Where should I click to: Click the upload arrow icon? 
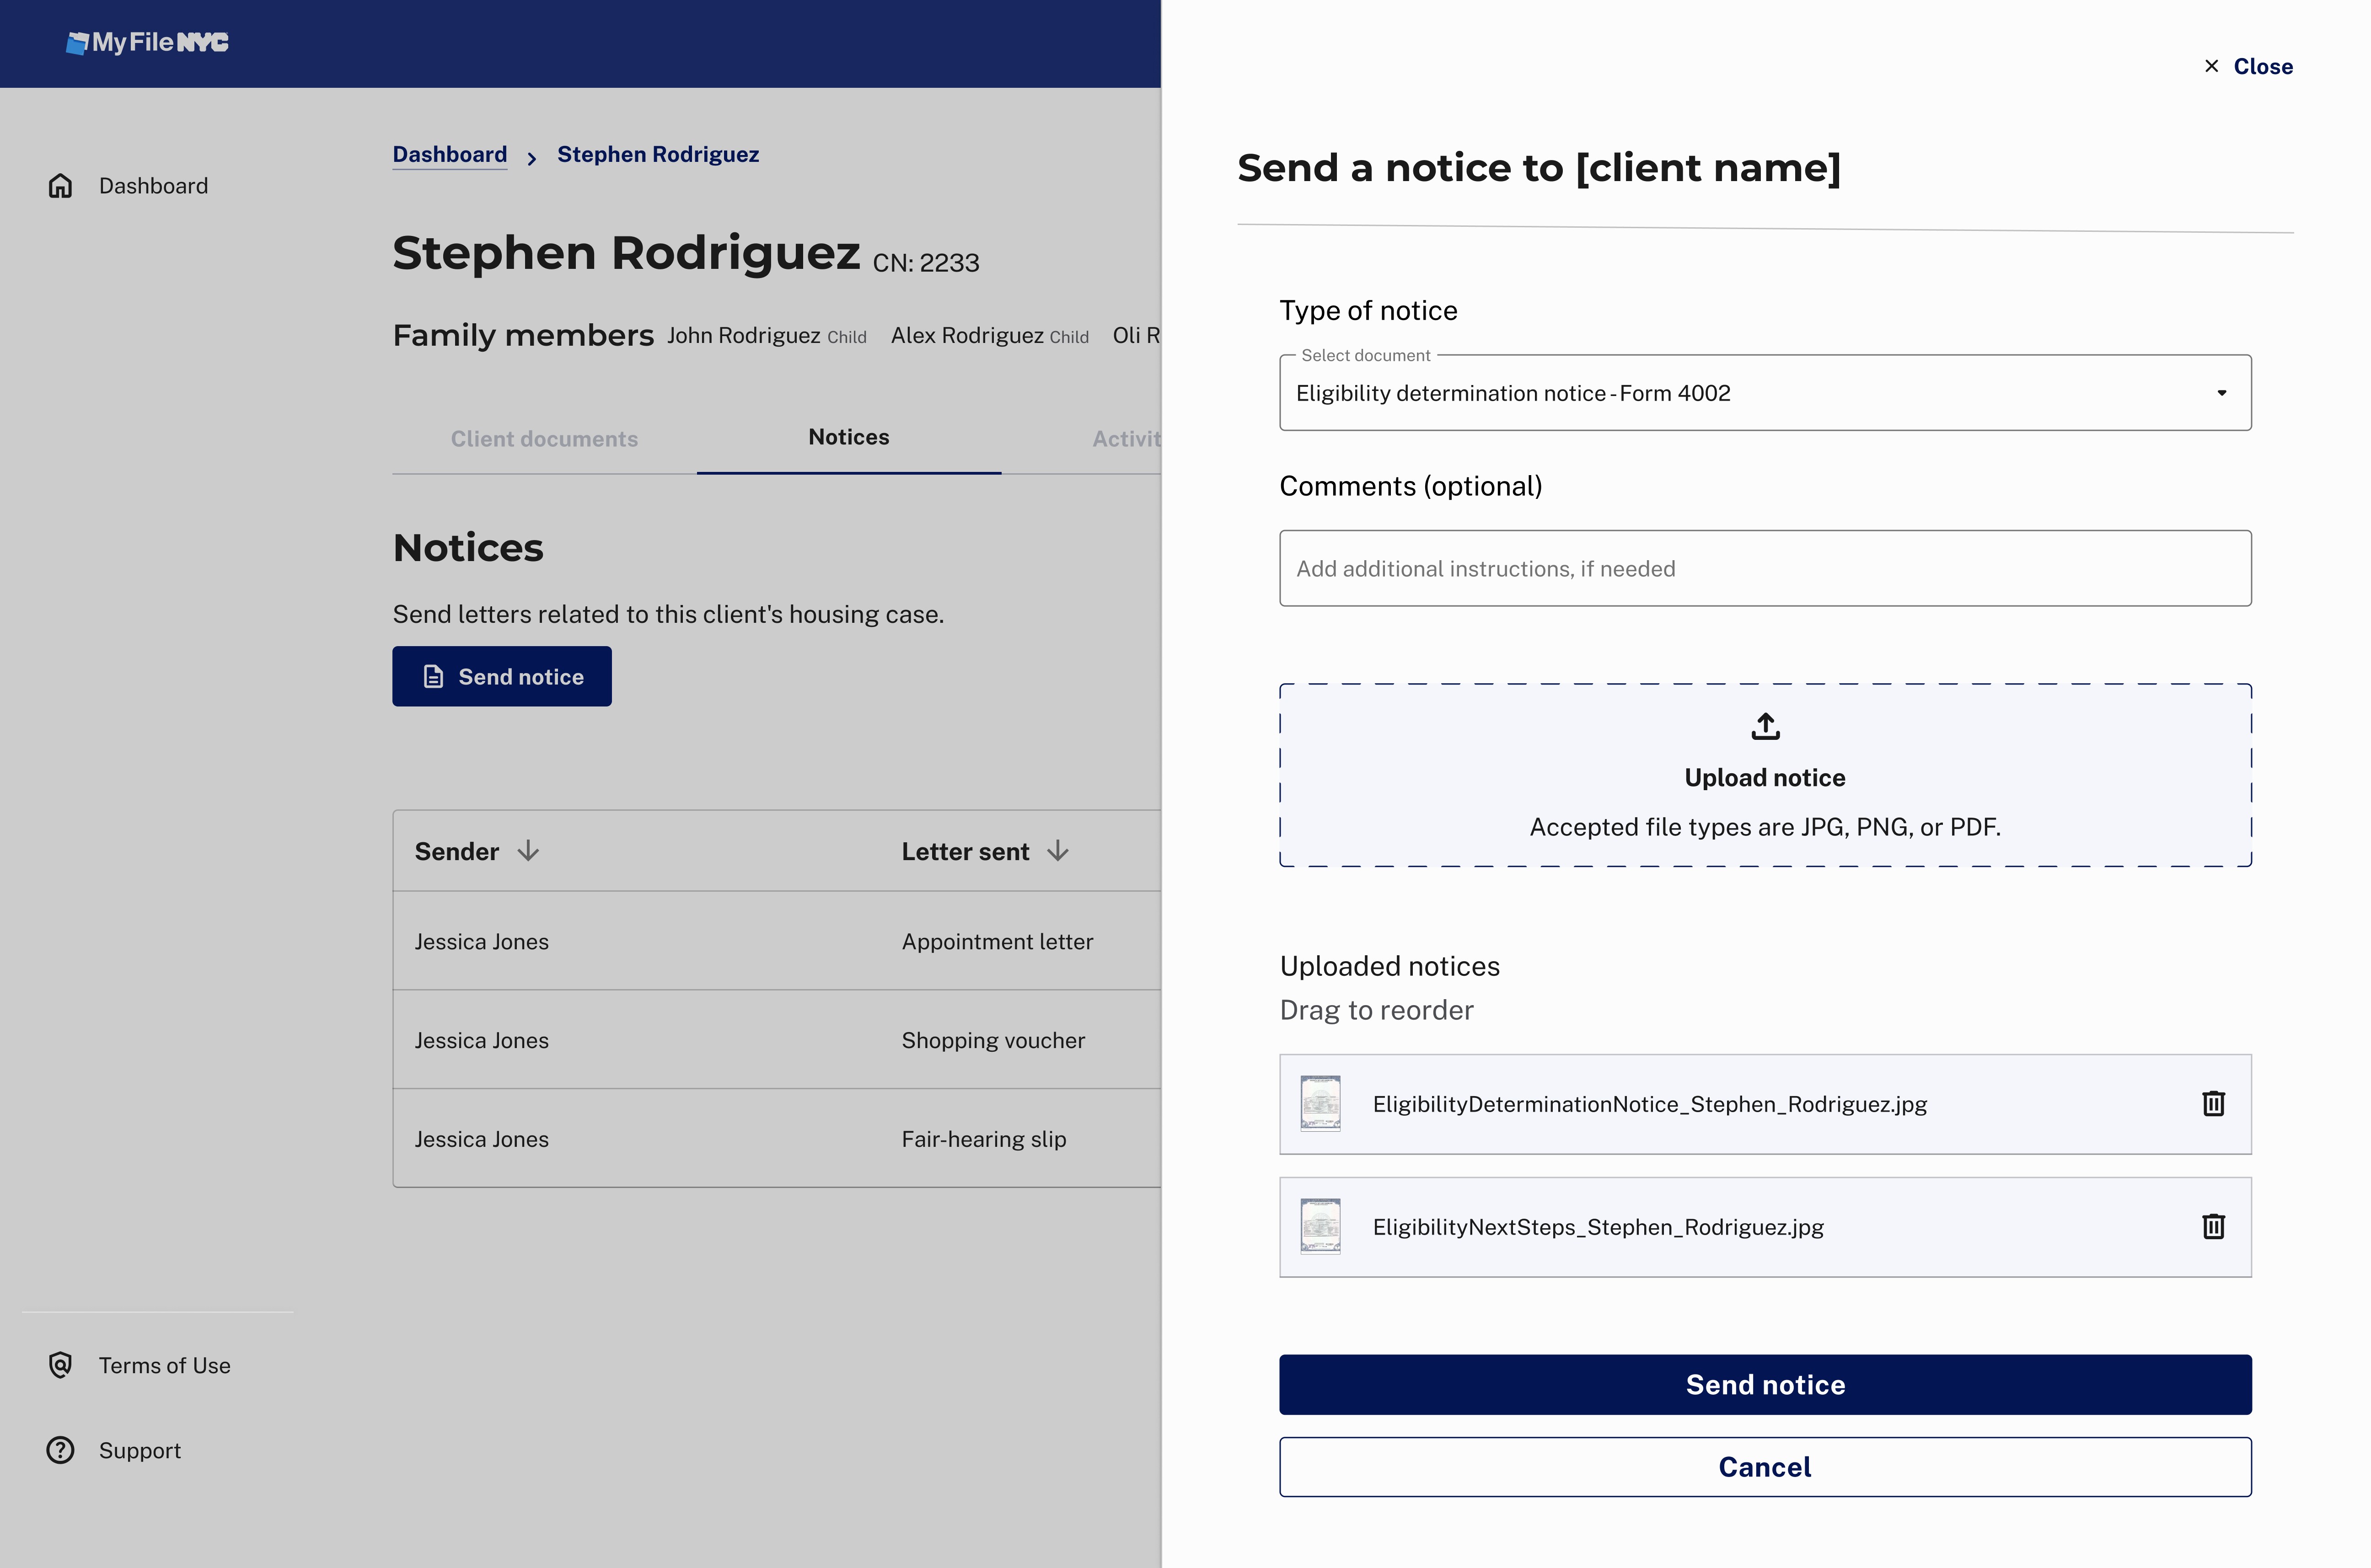coord(1765,726)
